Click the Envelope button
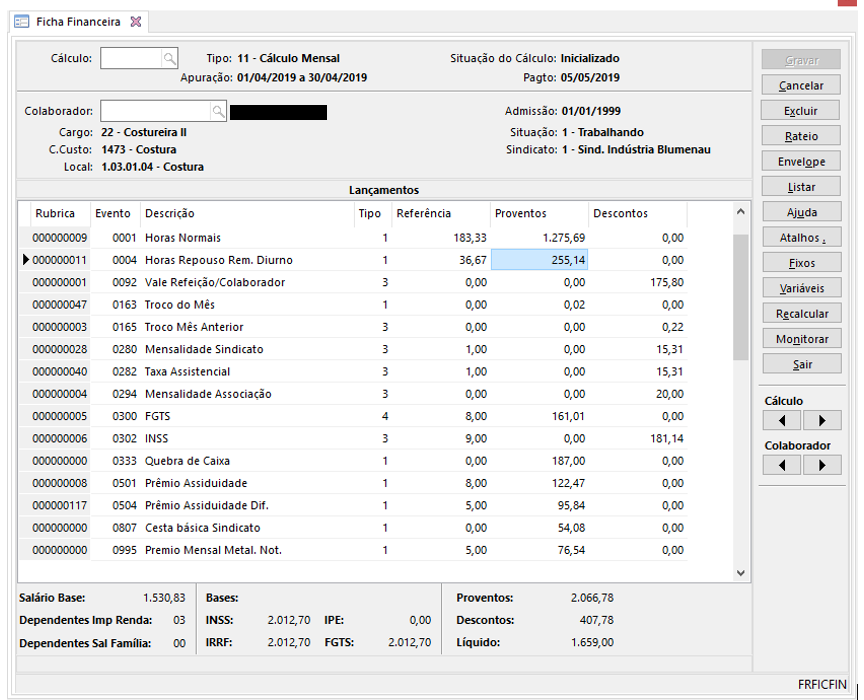Image resolution: width=864 pixels, height=700 pixels. (x=801, y=161)
